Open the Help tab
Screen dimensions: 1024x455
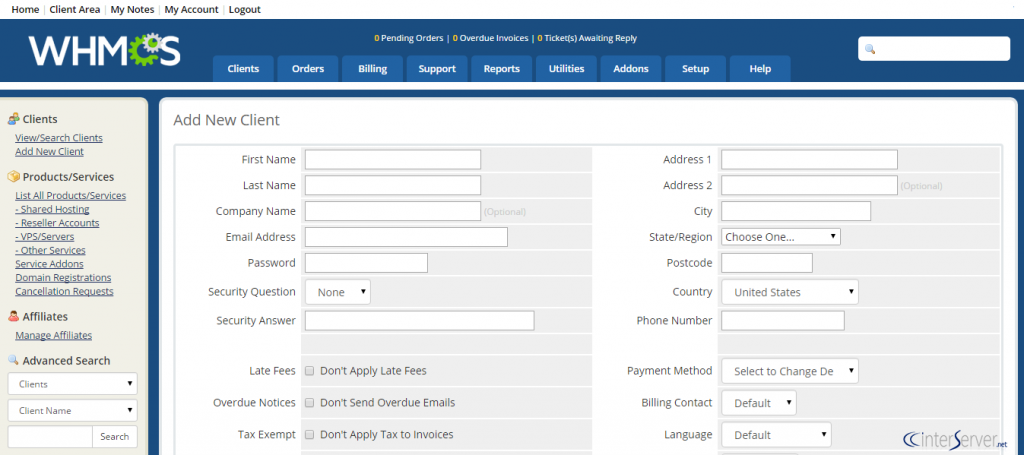tap(760, 69)
